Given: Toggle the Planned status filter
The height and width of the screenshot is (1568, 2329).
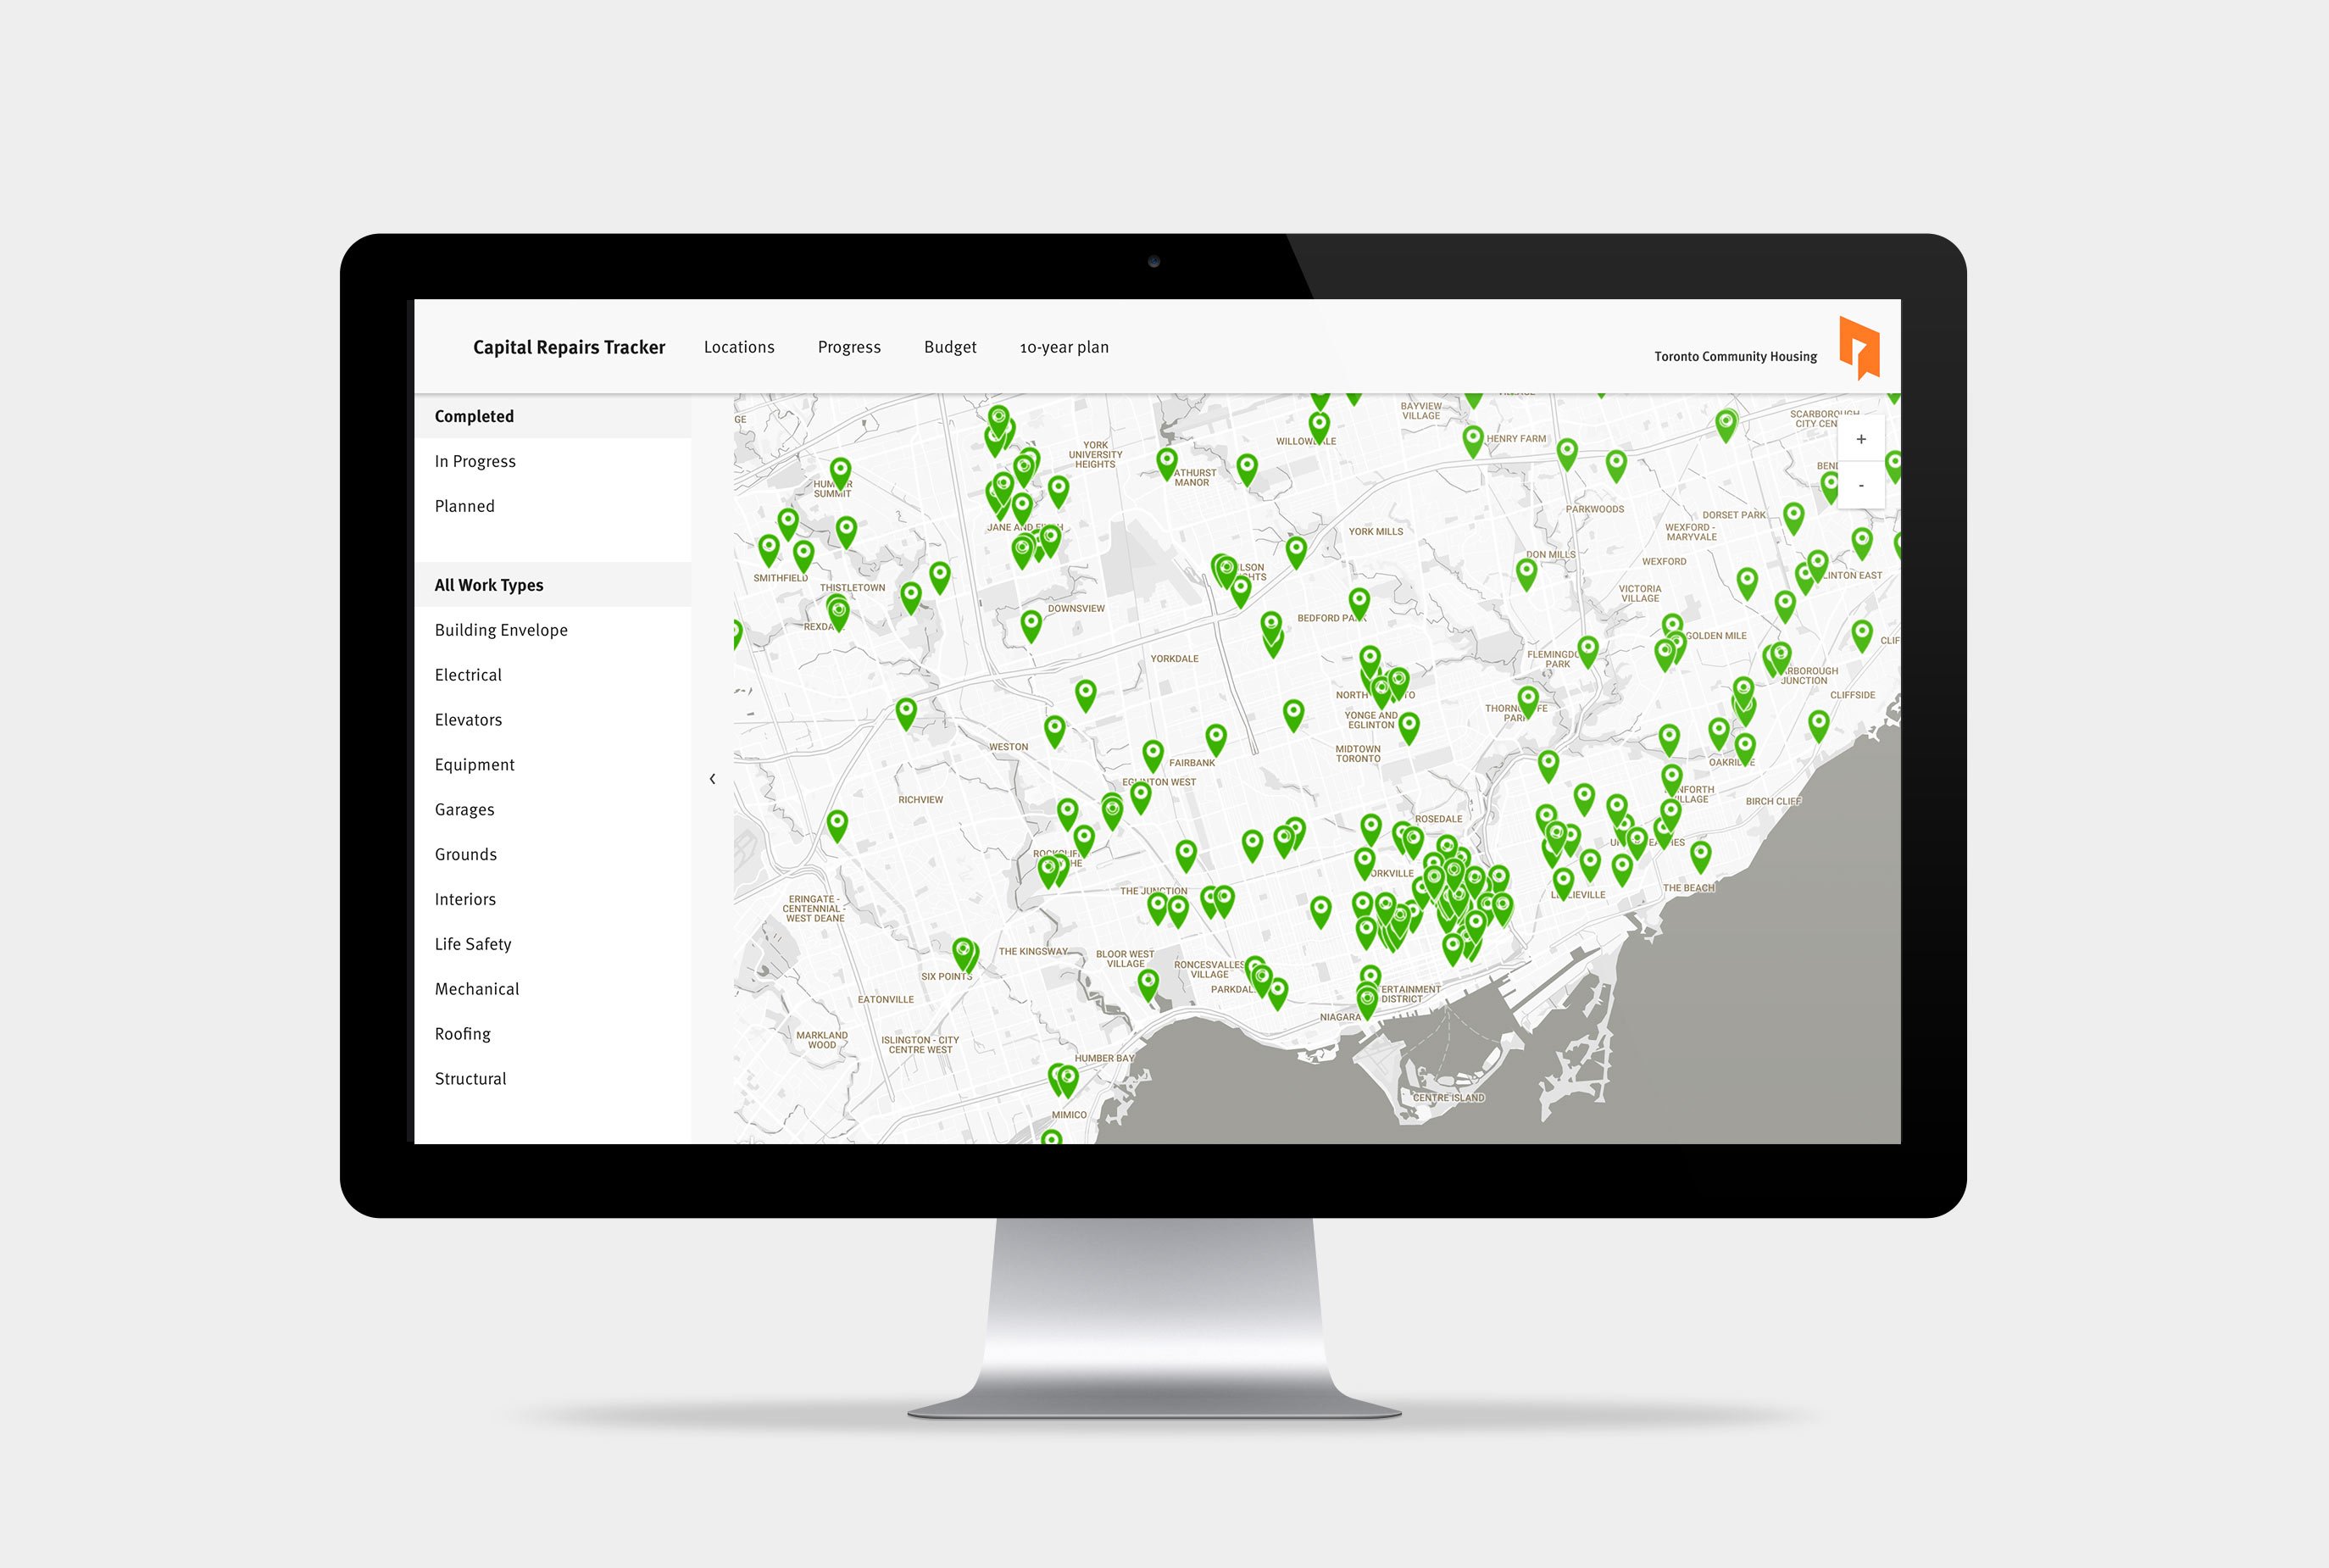Looking at the screenshot, I should [465, 506].
